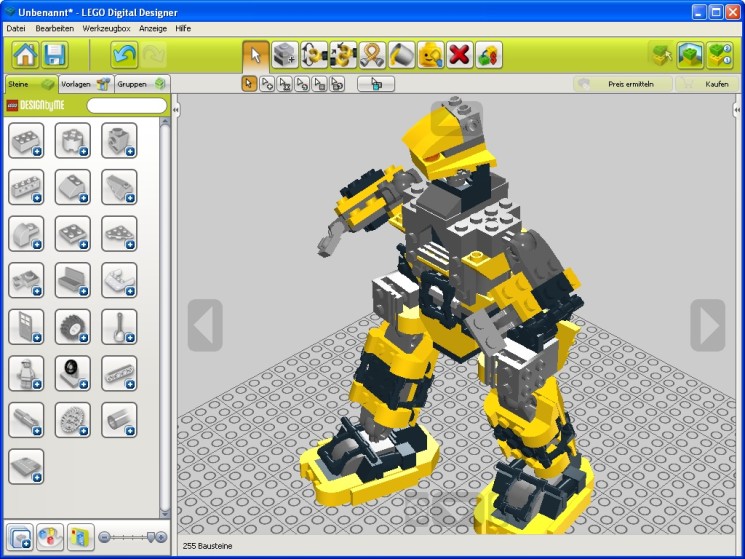Select the Flex tool
Image resolution: width=745 pixels, height=559 pixels.
372,55
